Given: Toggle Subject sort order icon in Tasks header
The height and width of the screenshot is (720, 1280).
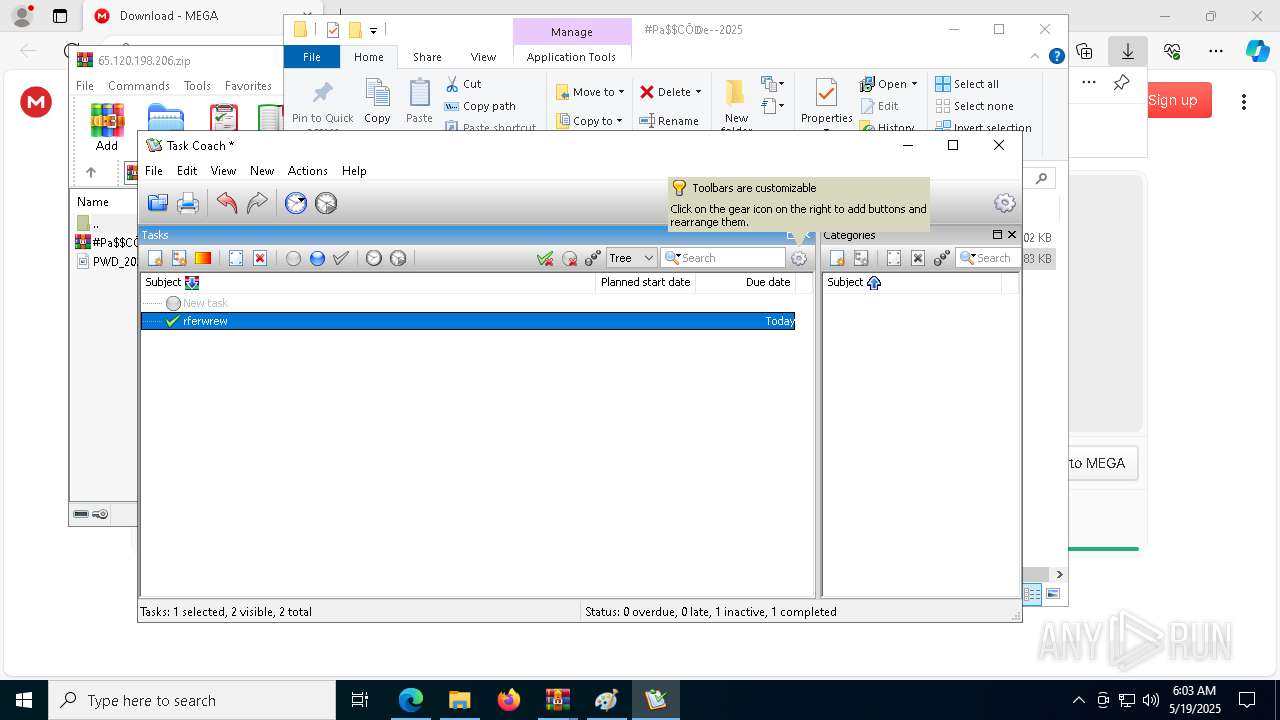Looking at the screenshot, I should pyautogui.click(x=192, y=283).
